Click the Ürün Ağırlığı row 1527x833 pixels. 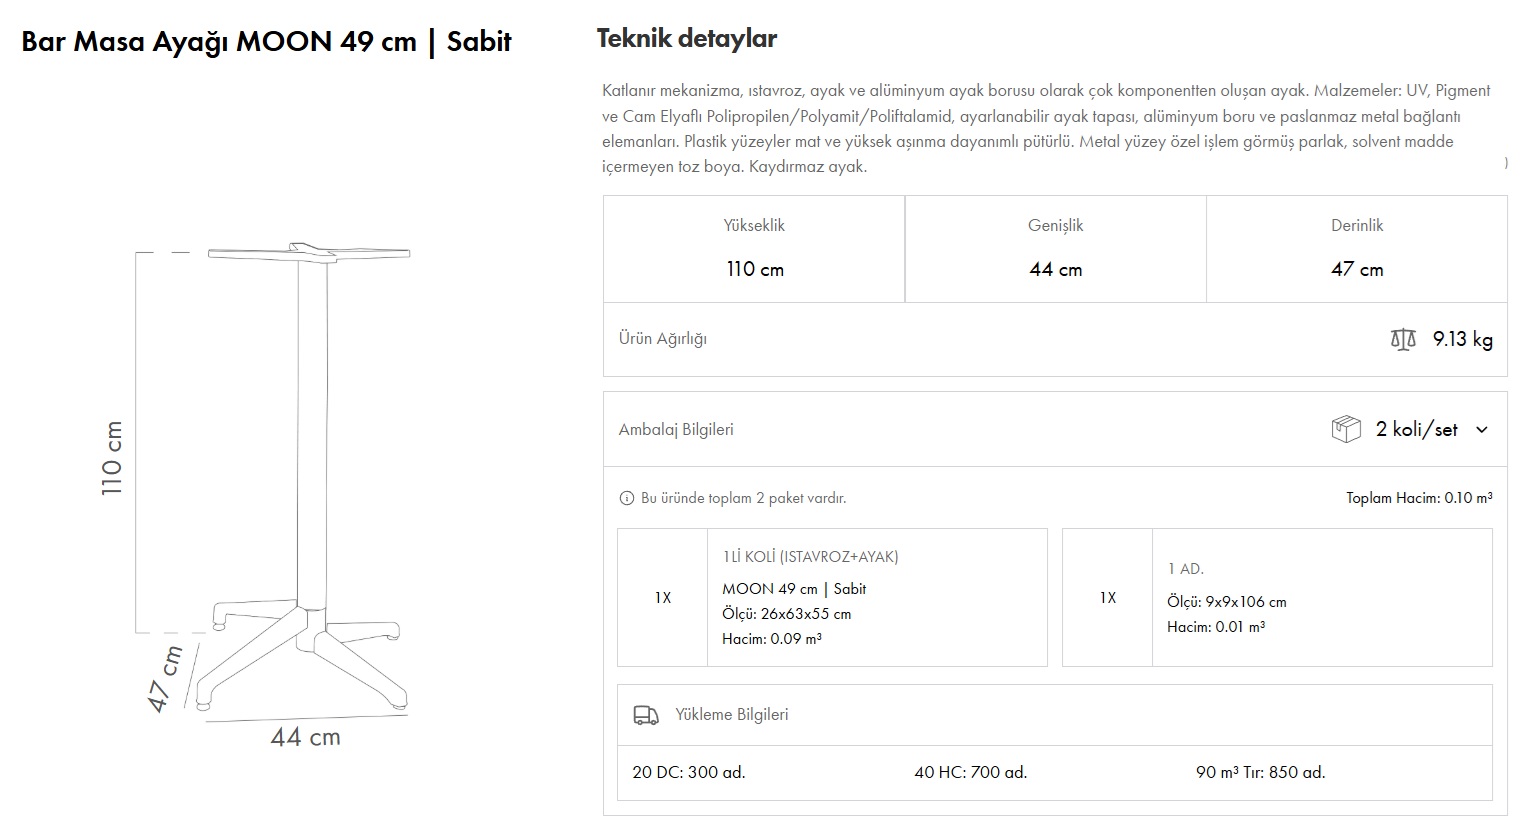(x=663, y=339)
